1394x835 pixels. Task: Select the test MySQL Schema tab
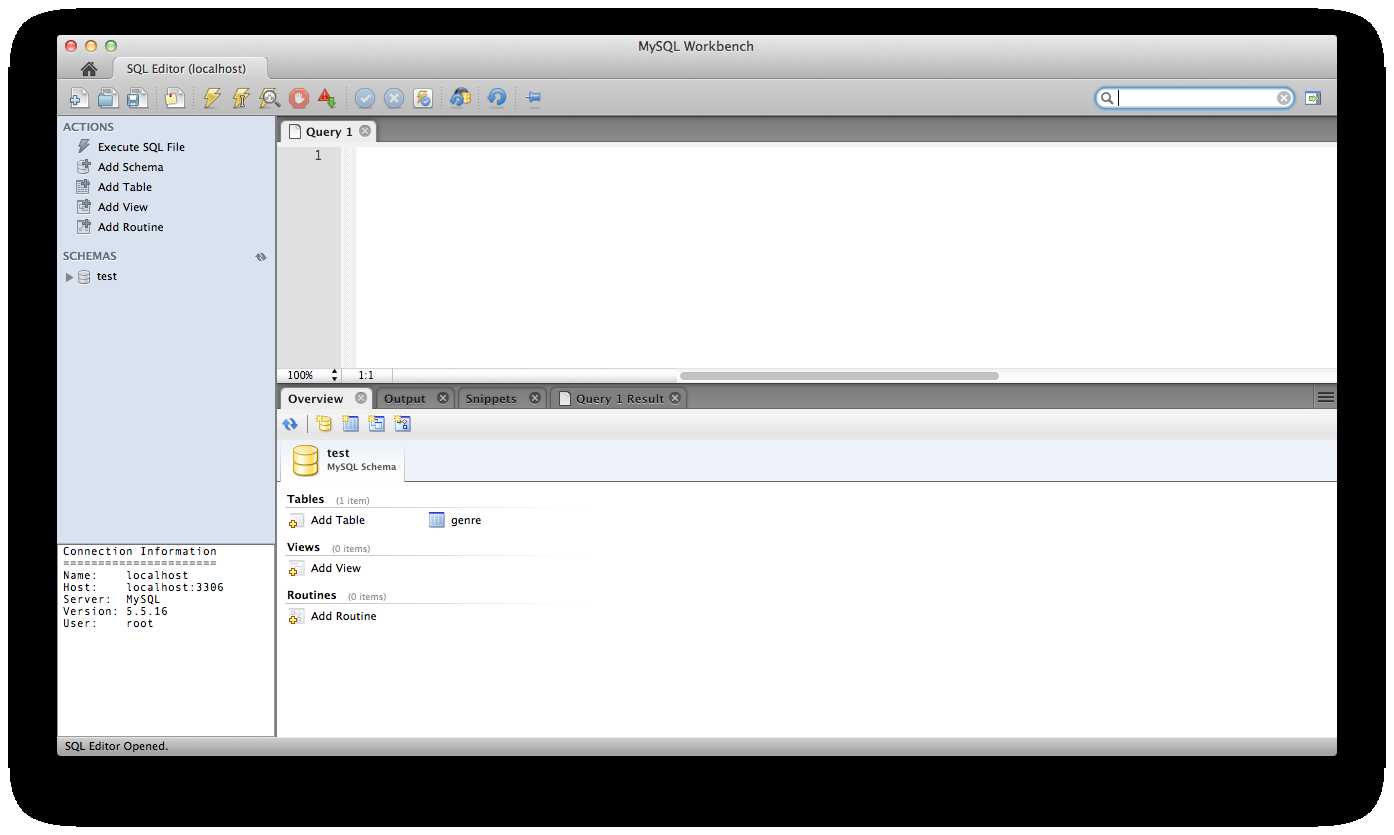coord(344,460)
